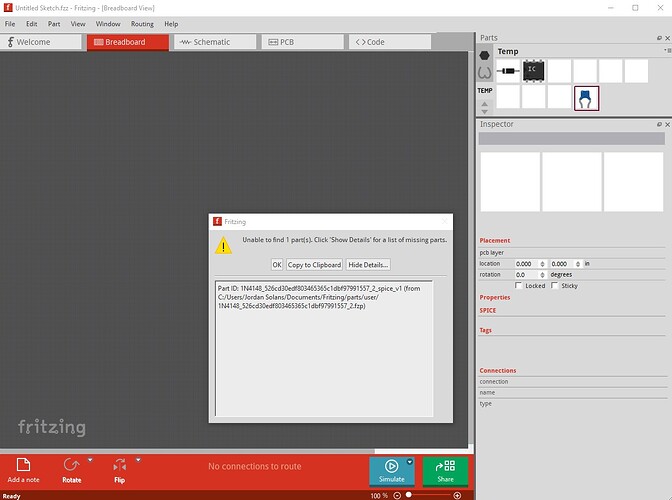Click the missing part details text box

pos(324,348)
